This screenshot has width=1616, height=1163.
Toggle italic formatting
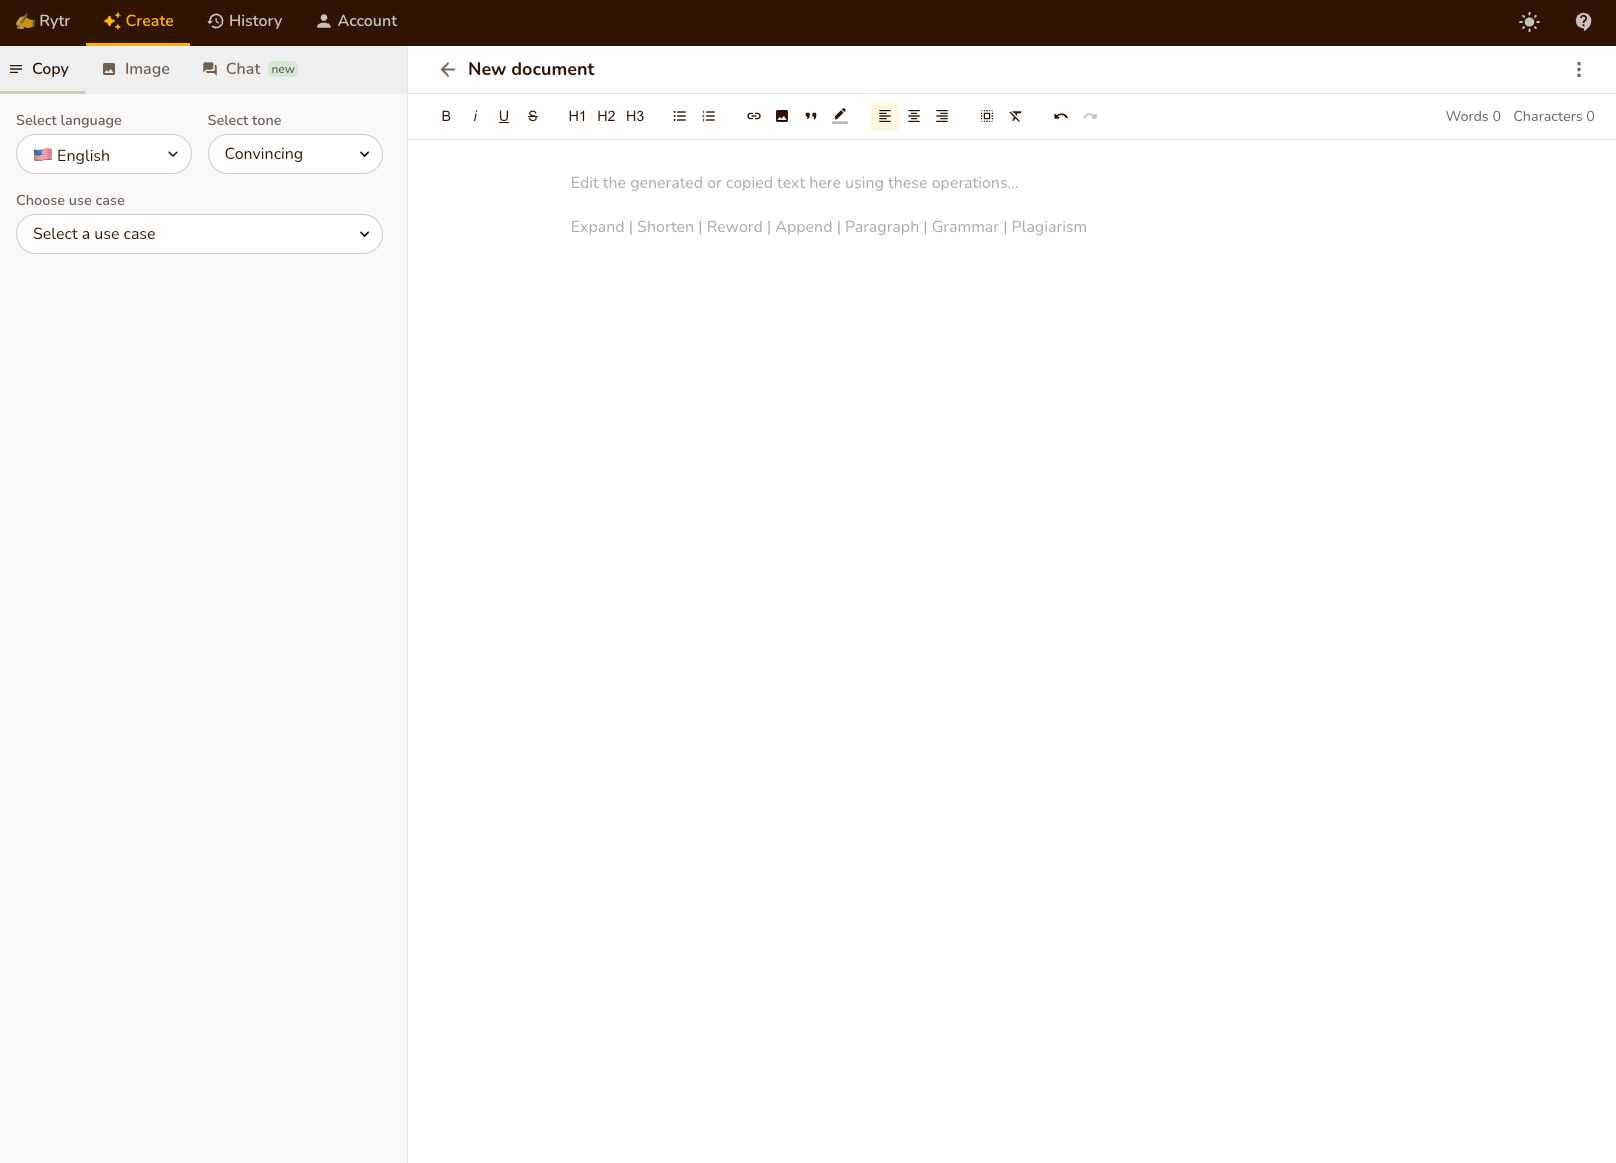point(475,116)
